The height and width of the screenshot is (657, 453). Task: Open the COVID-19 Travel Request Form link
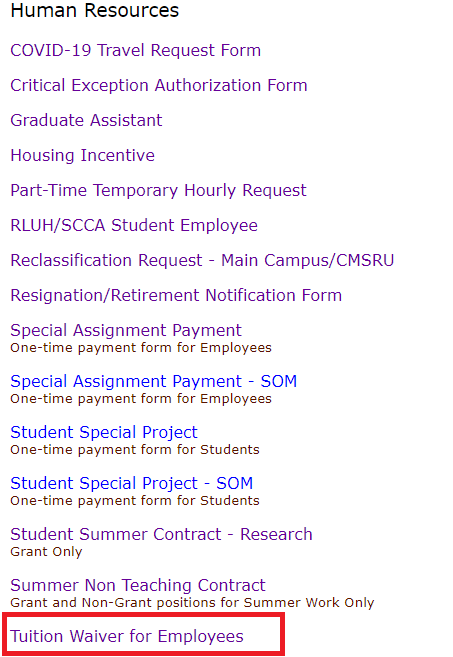pos(135,50)
